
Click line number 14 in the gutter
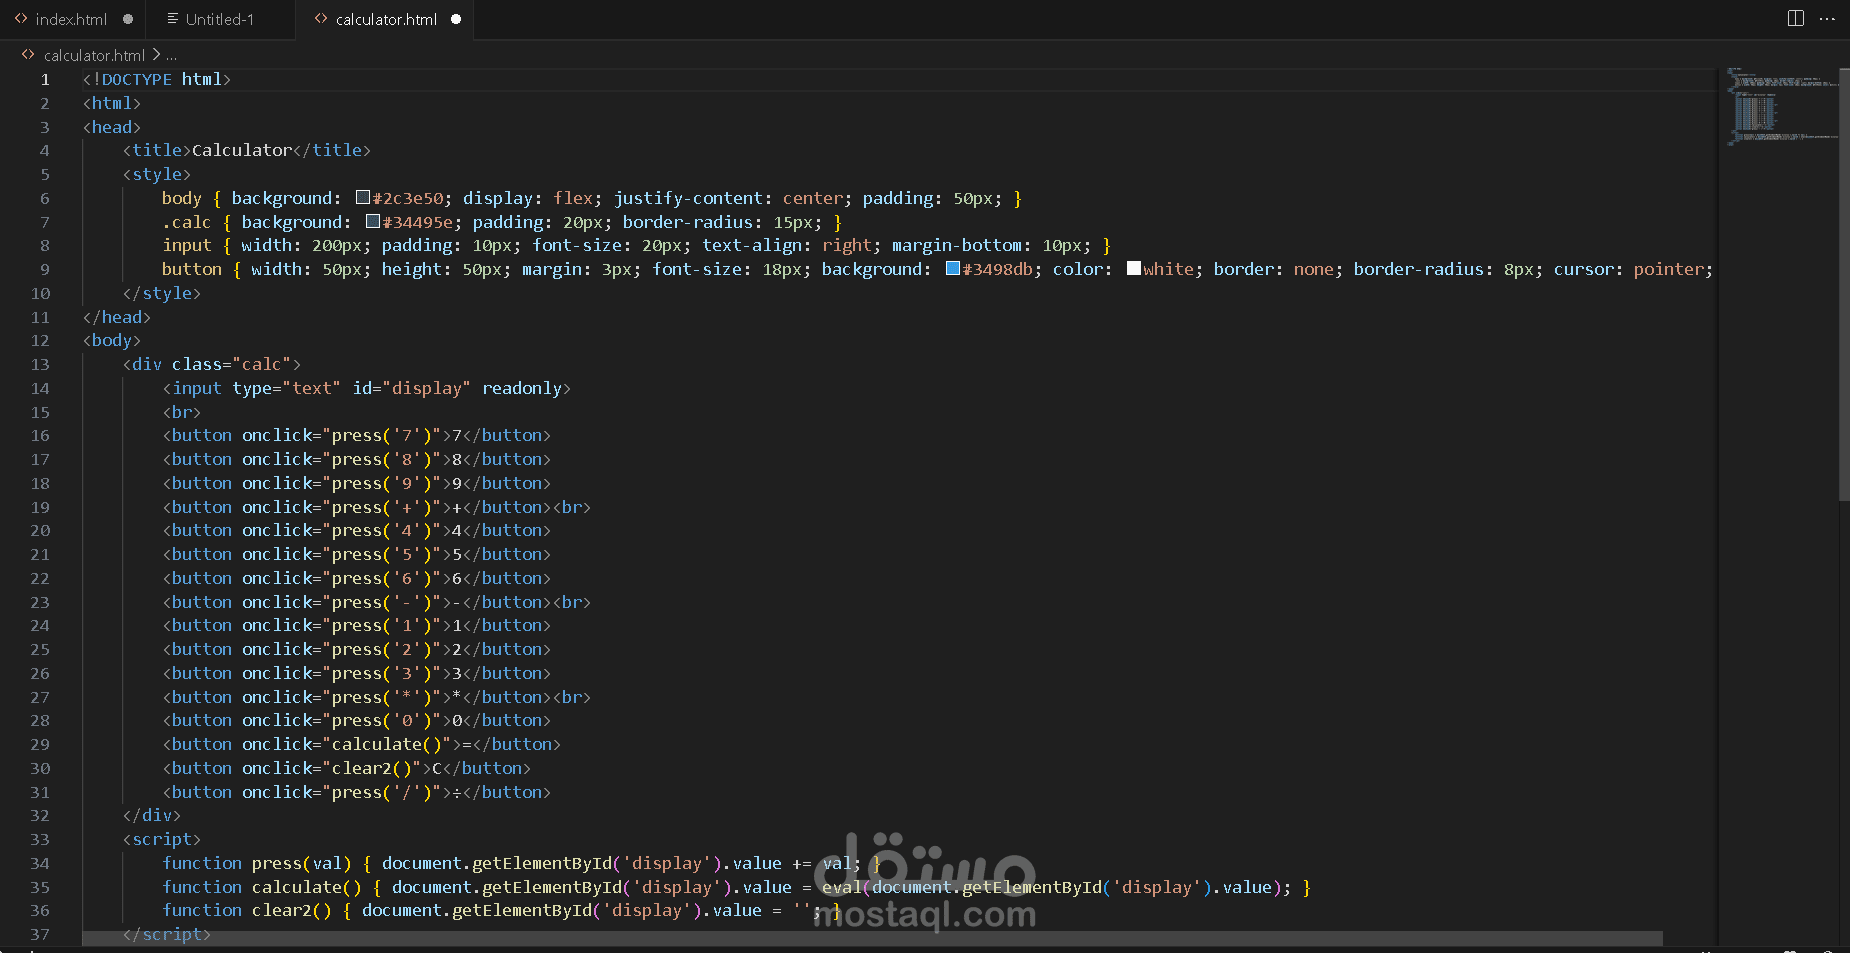pos(41,388)
